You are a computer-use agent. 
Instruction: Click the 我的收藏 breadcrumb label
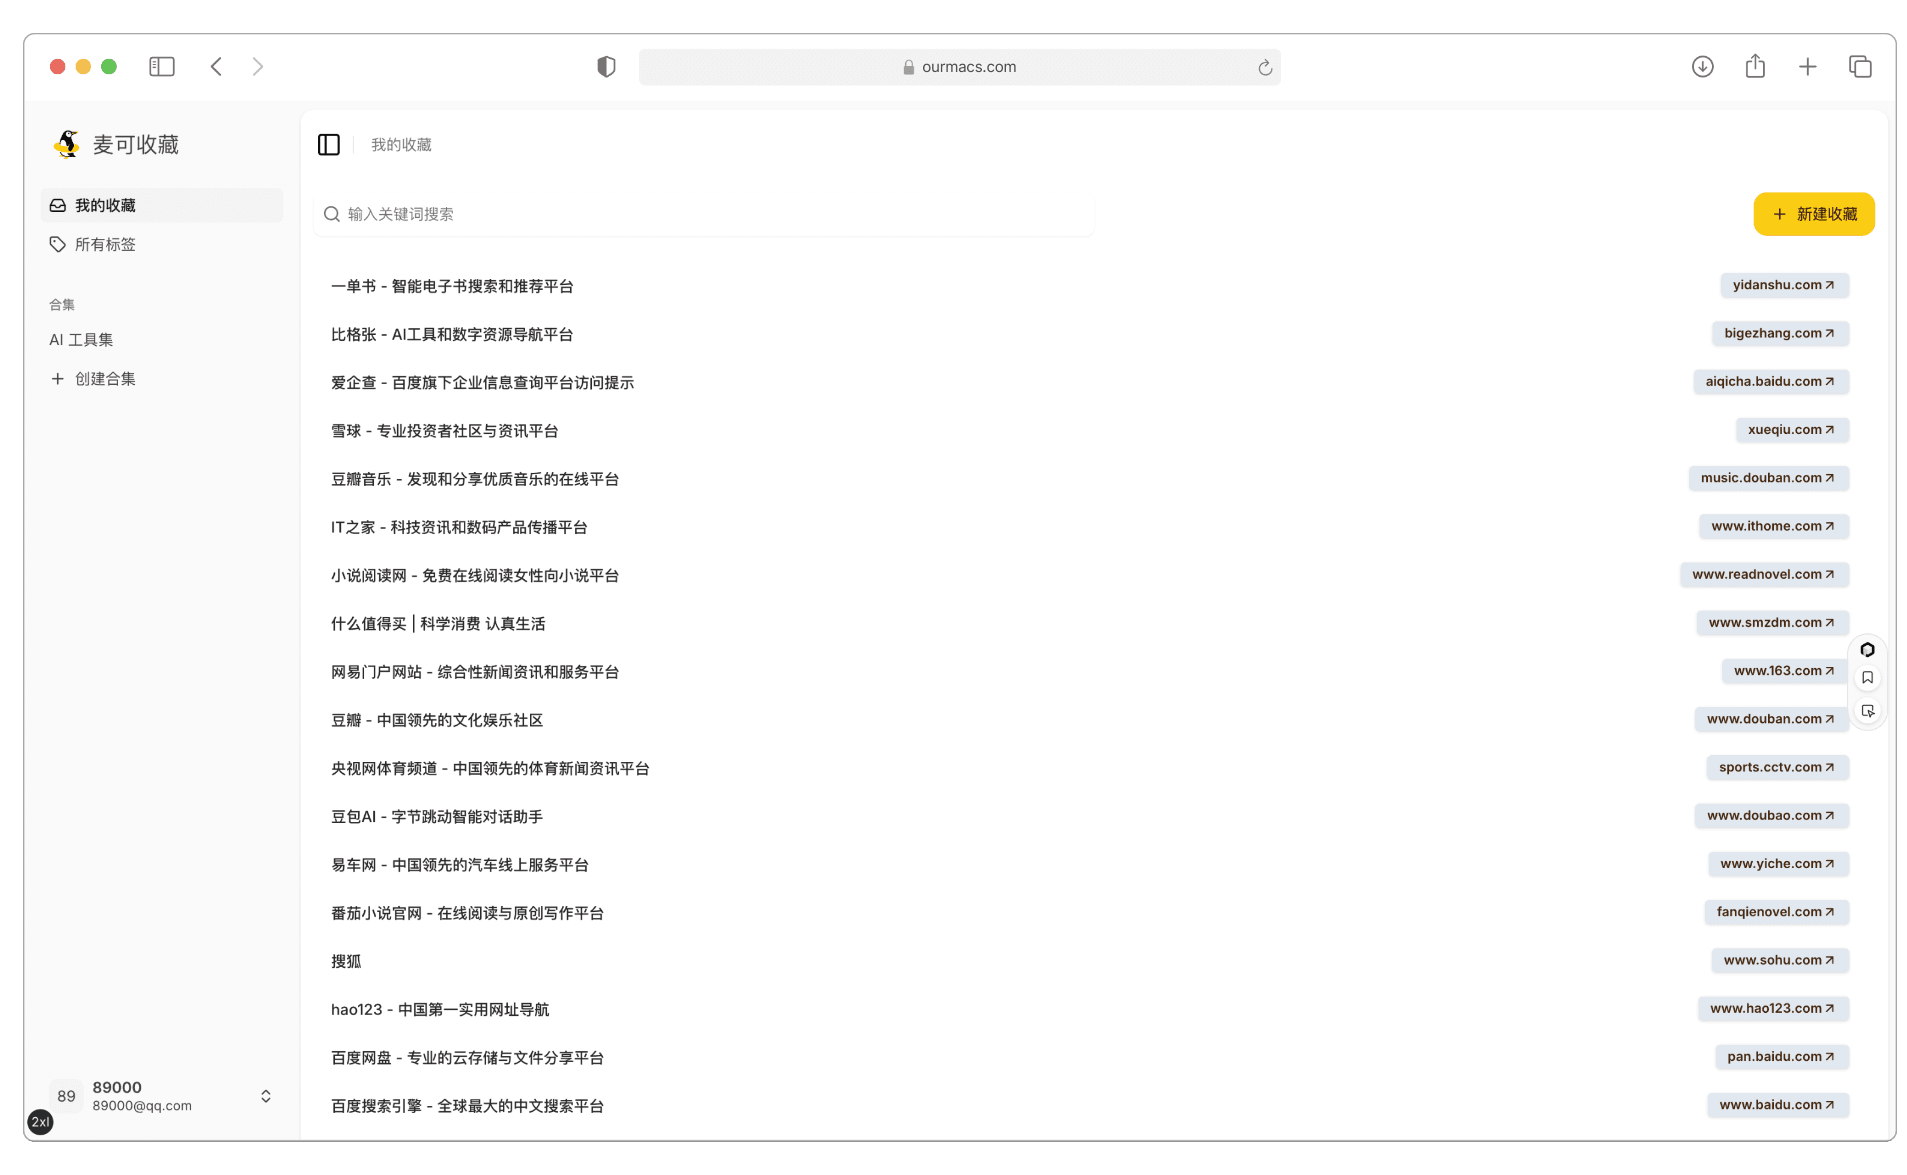tap(401, 145)
